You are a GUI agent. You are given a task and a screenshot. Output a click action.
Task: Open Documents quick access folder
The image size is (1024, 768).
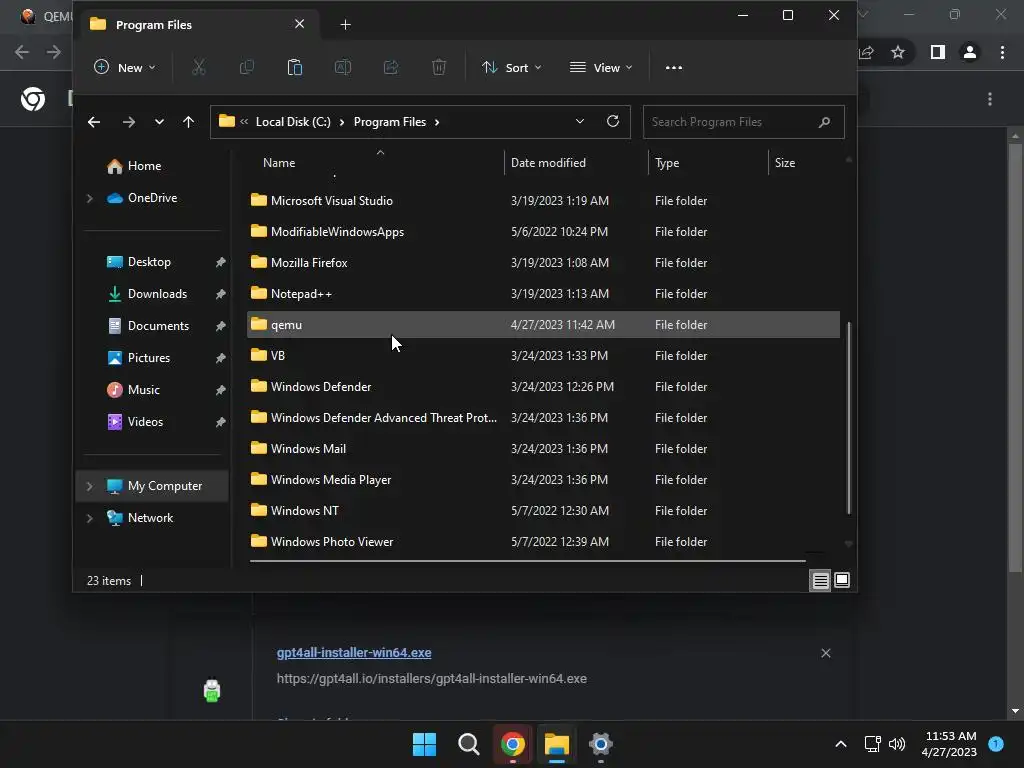[x=148, y=326]
